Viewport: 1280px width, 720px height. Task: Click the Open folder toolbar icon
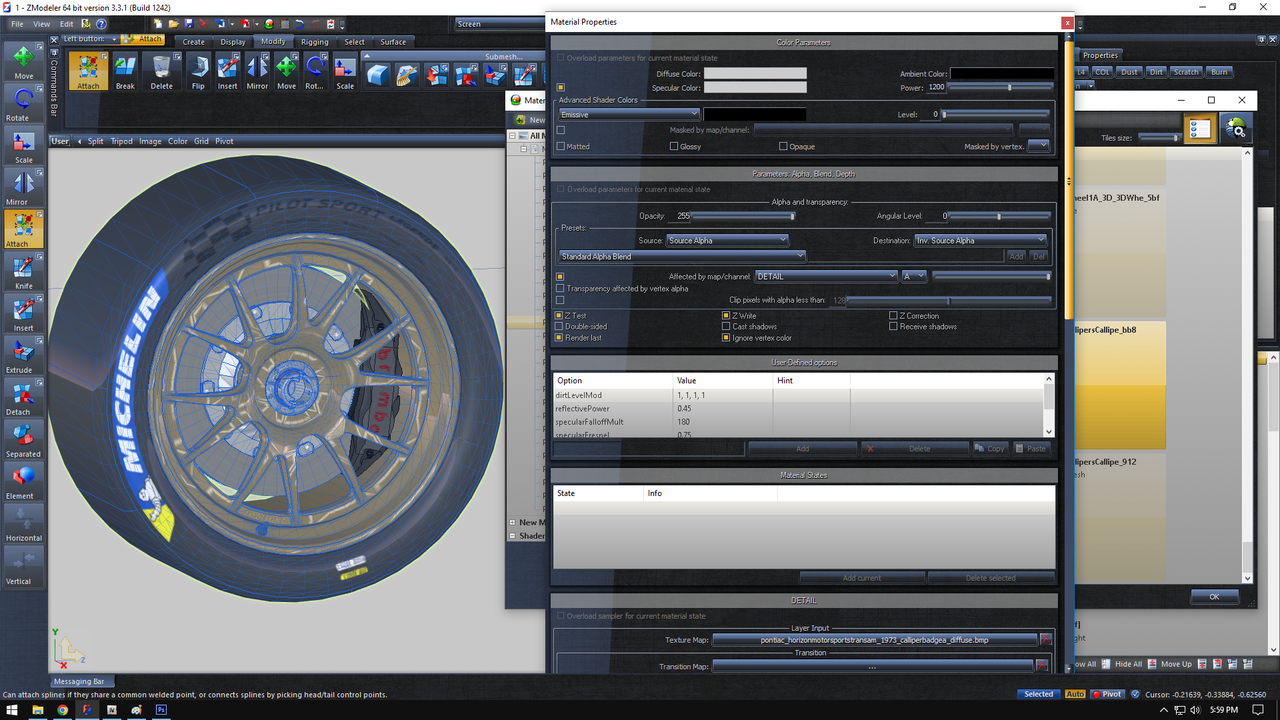click(173, 24)
